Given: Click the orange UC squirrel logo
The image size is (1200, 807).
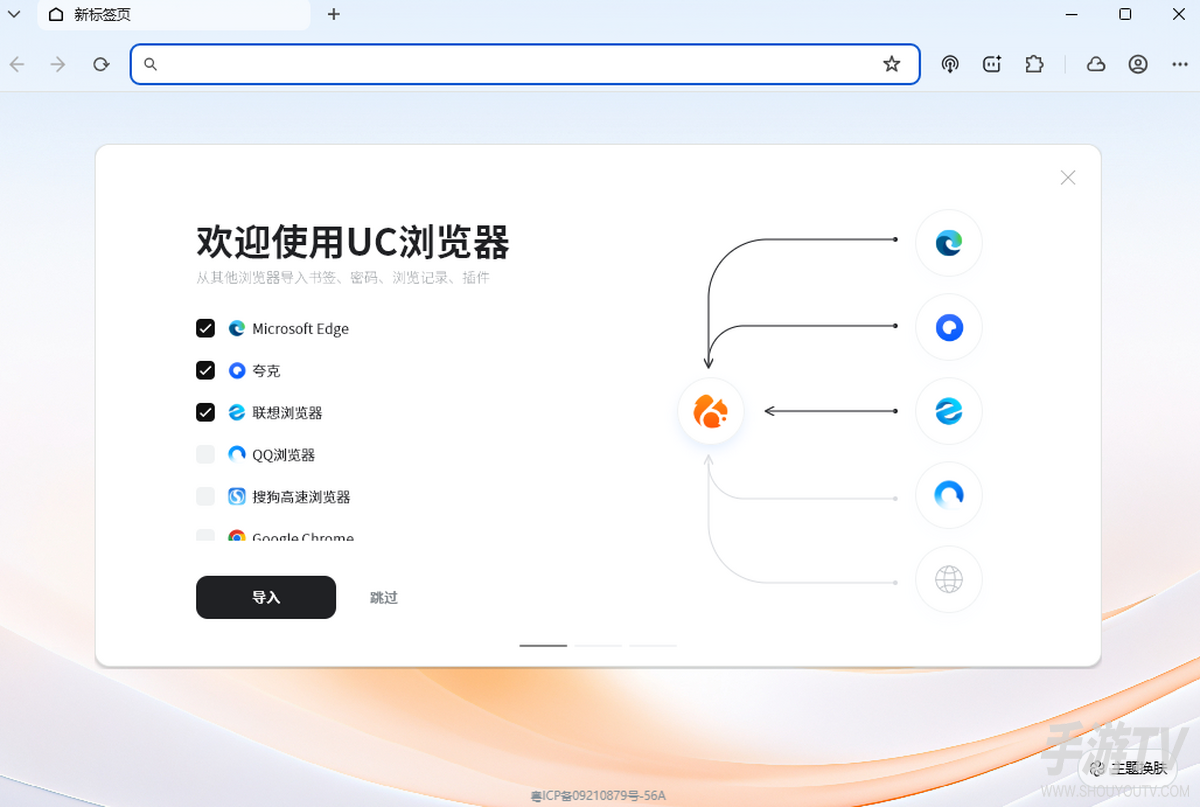Looking at the screenshot, I should click(x=711, y=411).
